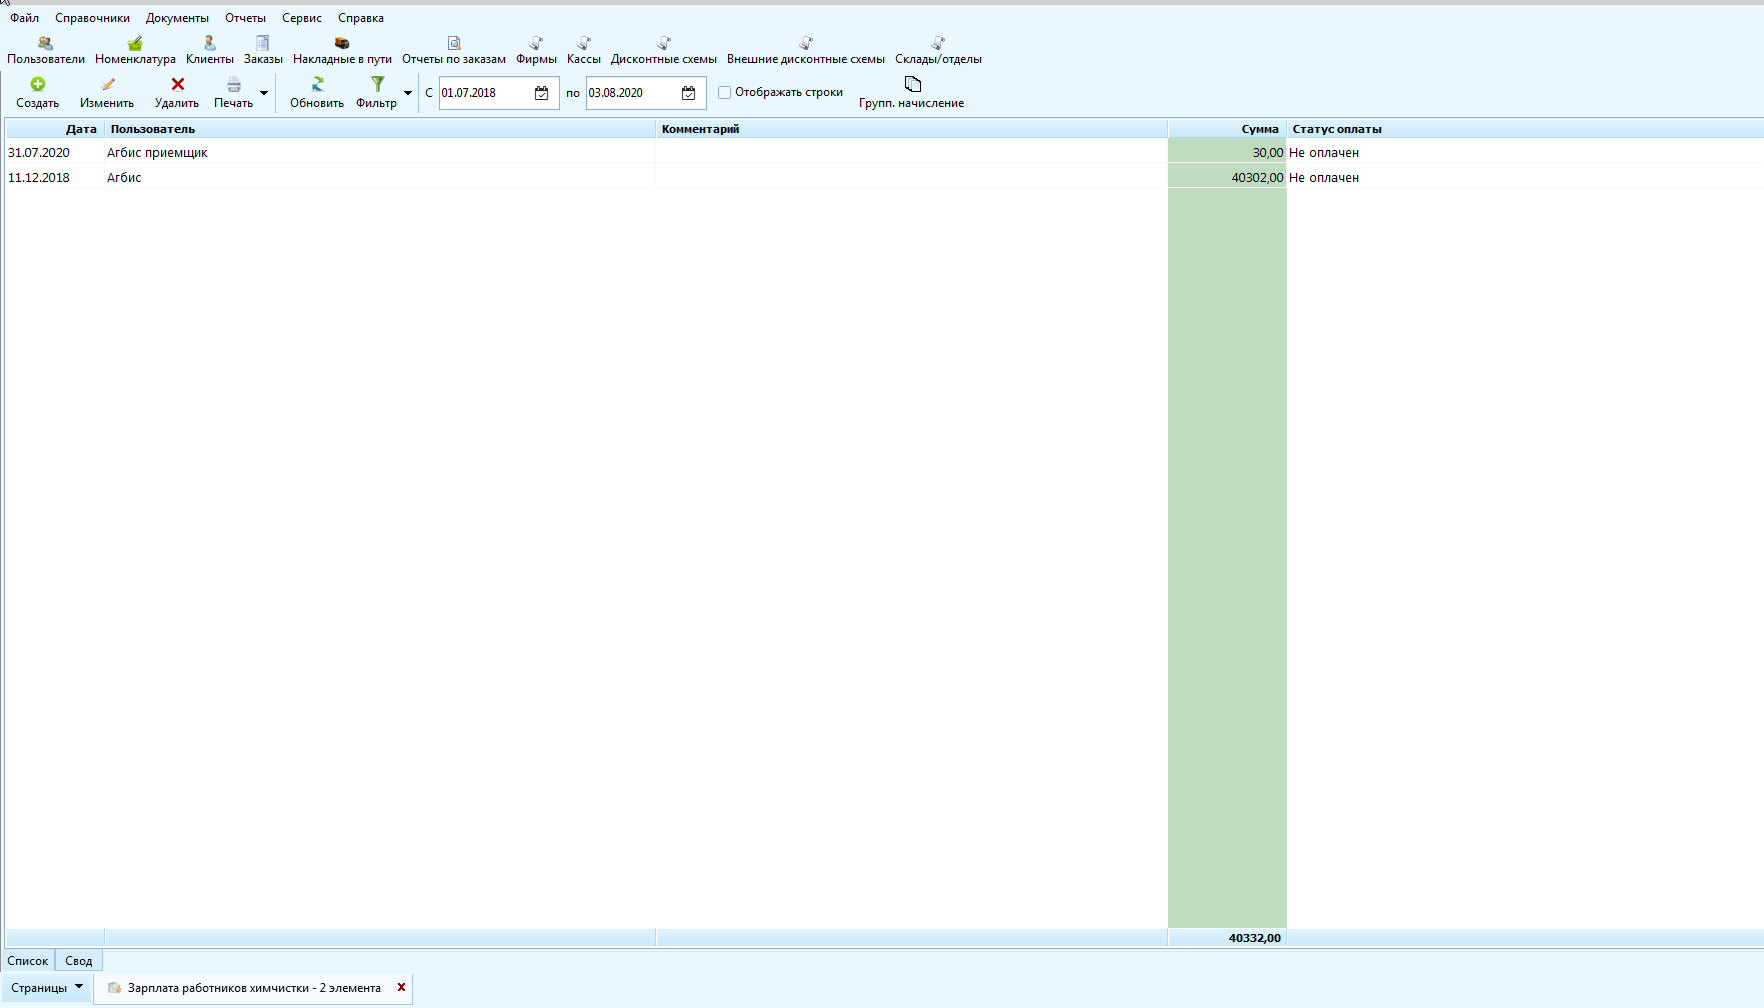Sort by the Комментарий column header

912,129
